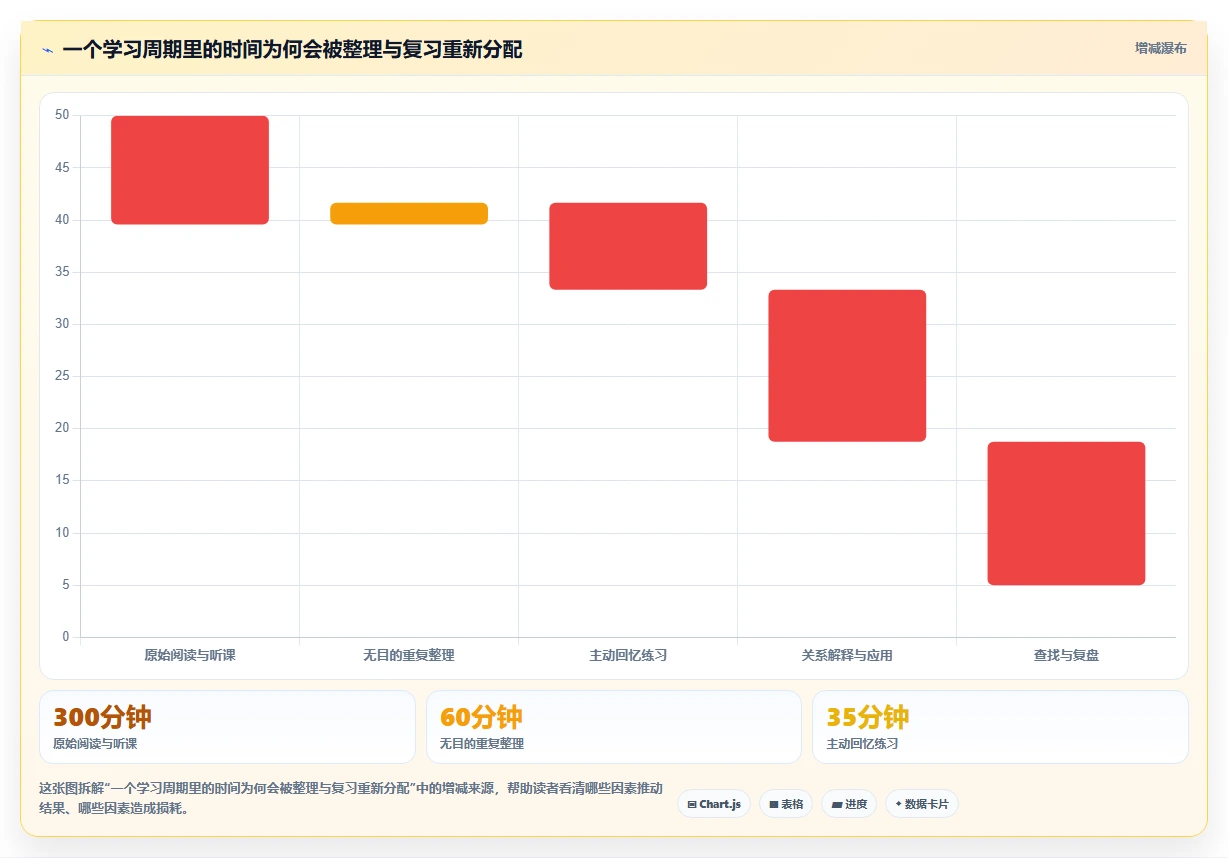
Task: Click the axis label 关系解释与应用
Action: [847, 656]
